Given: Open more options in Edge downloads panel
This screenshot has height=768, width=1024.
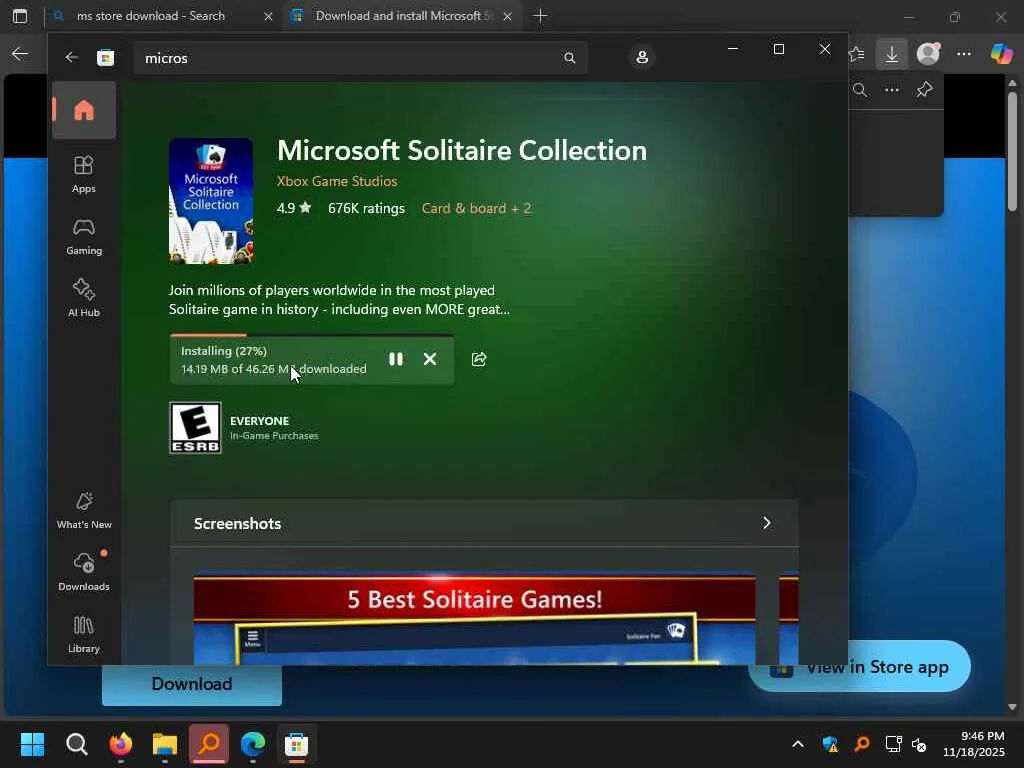Looking at the screenshot, I should coord(891,90).
